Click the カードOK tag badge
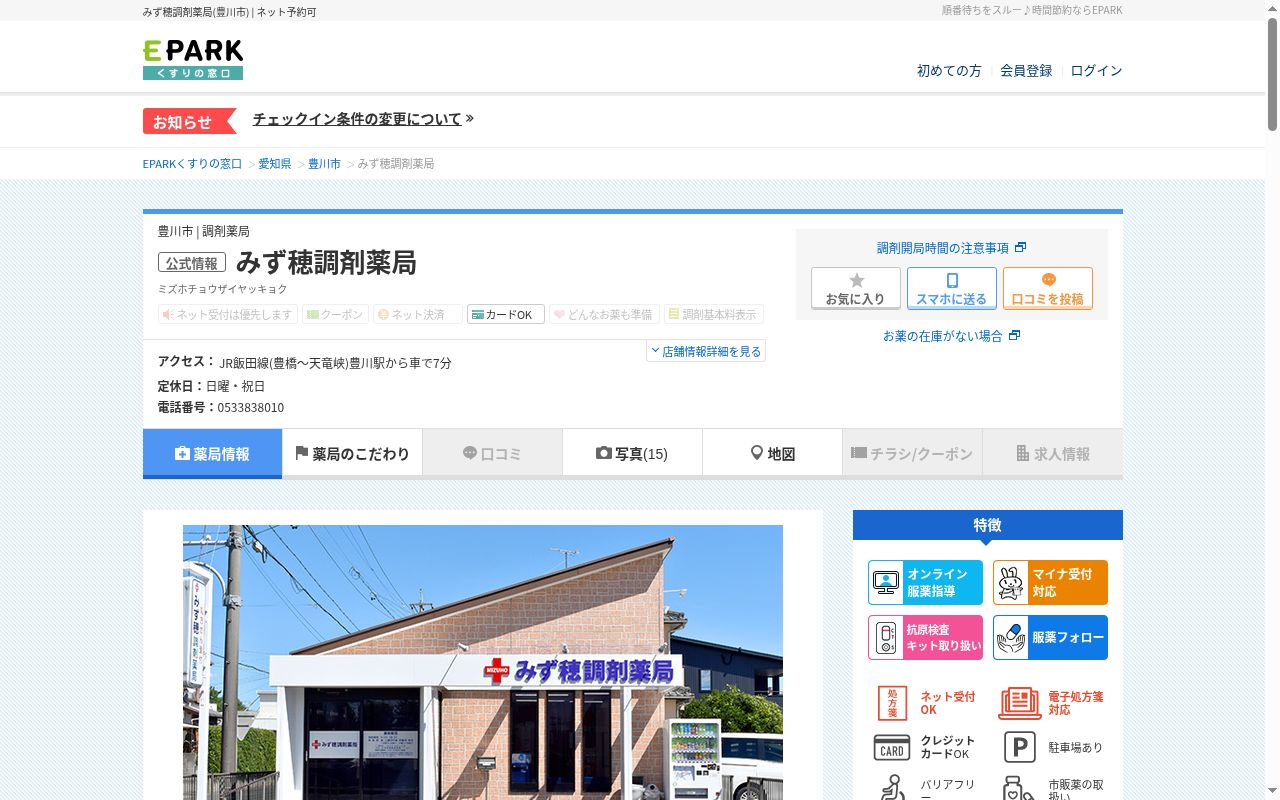The width and height of the screenshot is (1280, 800). click(x=506, y=314)
